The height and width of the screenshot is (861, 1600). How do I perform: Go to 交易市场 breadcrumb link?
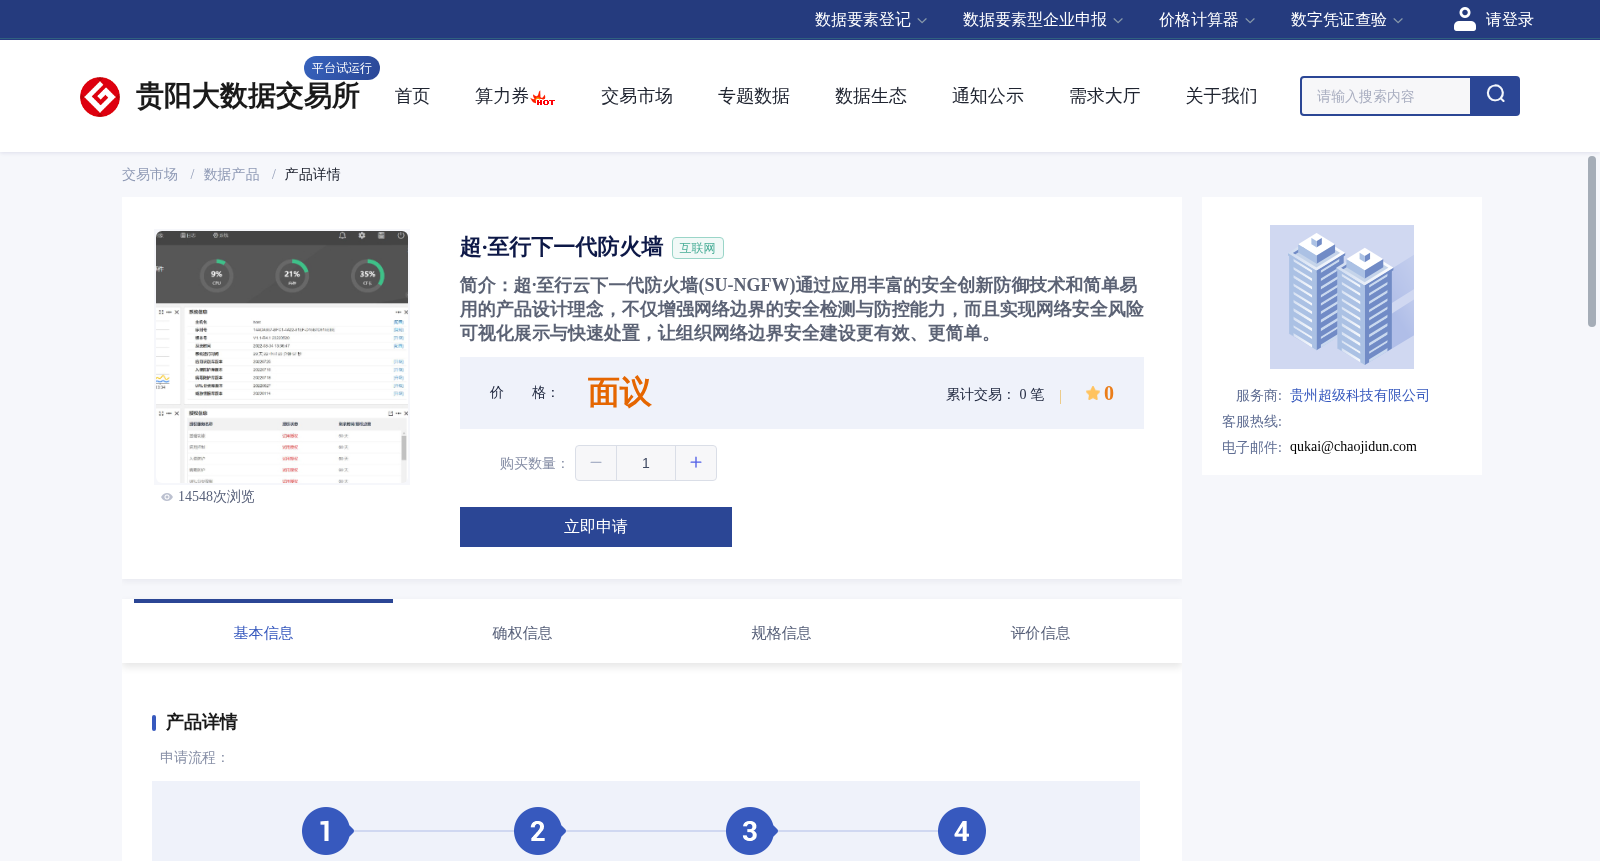click(x=150, y=175)
